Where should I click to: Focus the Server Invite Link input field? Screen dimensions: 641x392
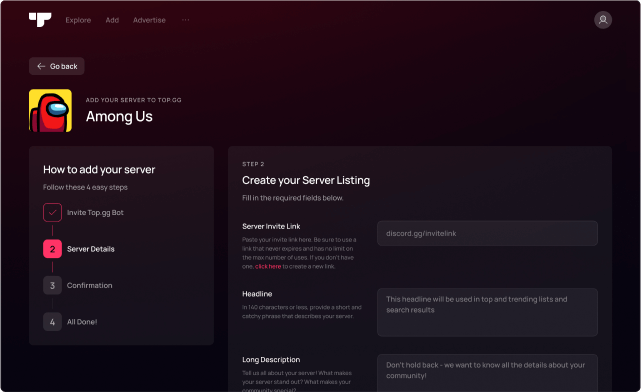(487, 233)
